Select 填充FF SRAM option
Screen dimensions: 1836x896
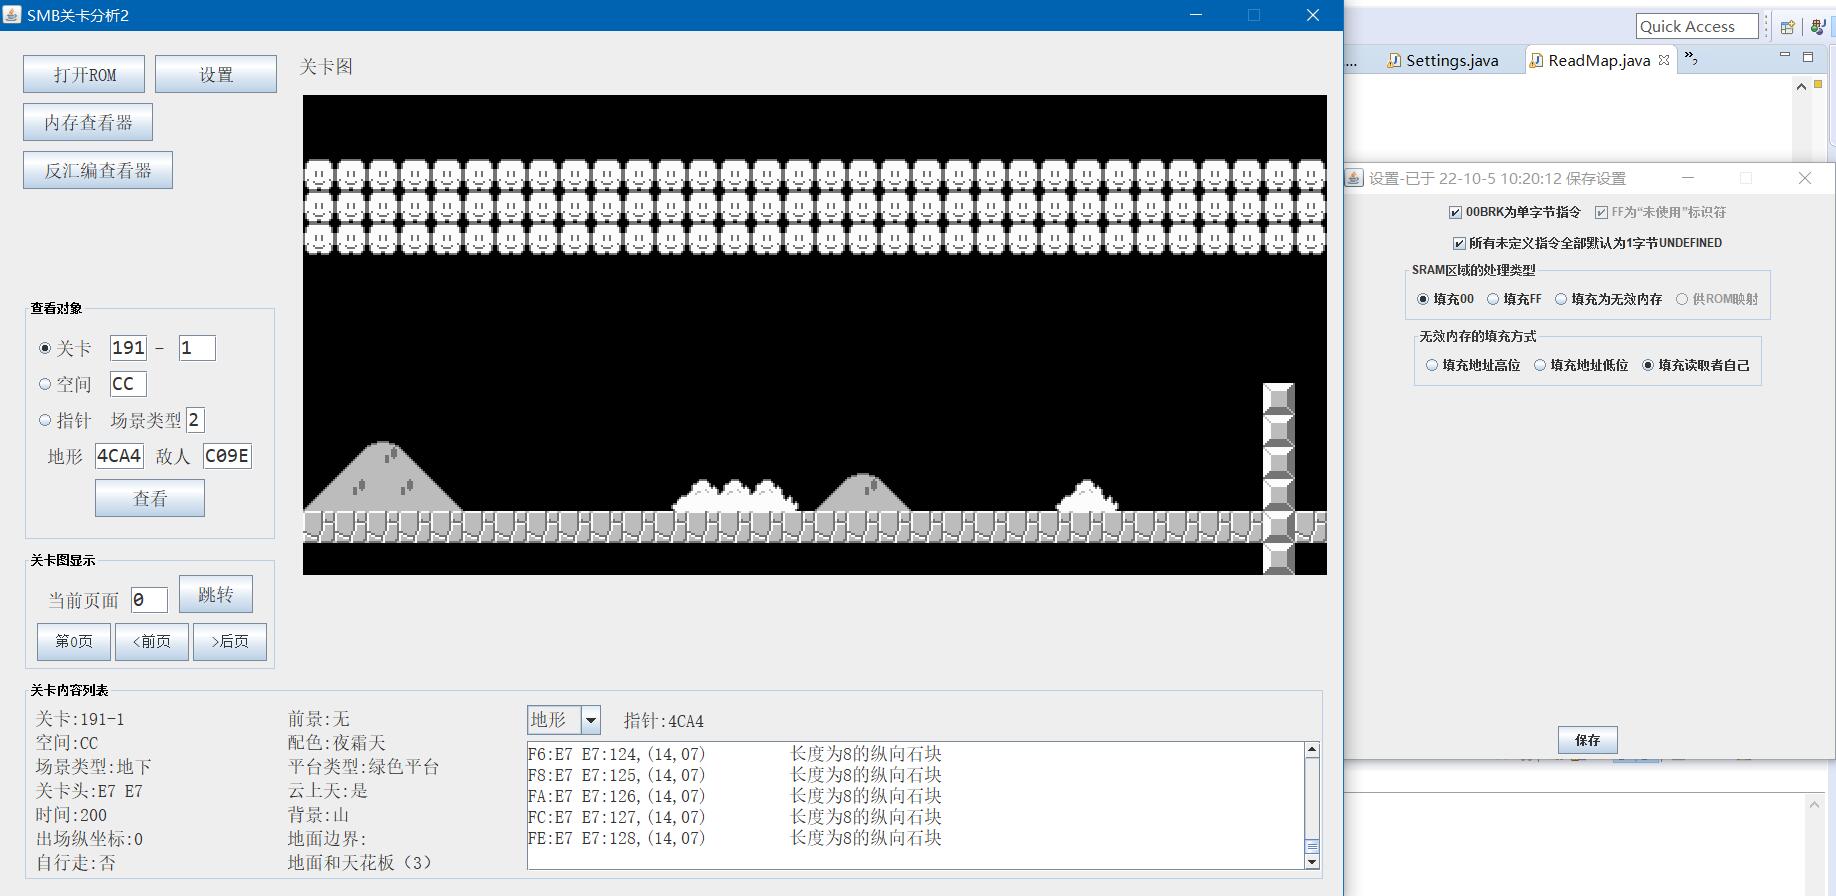point(1493,299)
